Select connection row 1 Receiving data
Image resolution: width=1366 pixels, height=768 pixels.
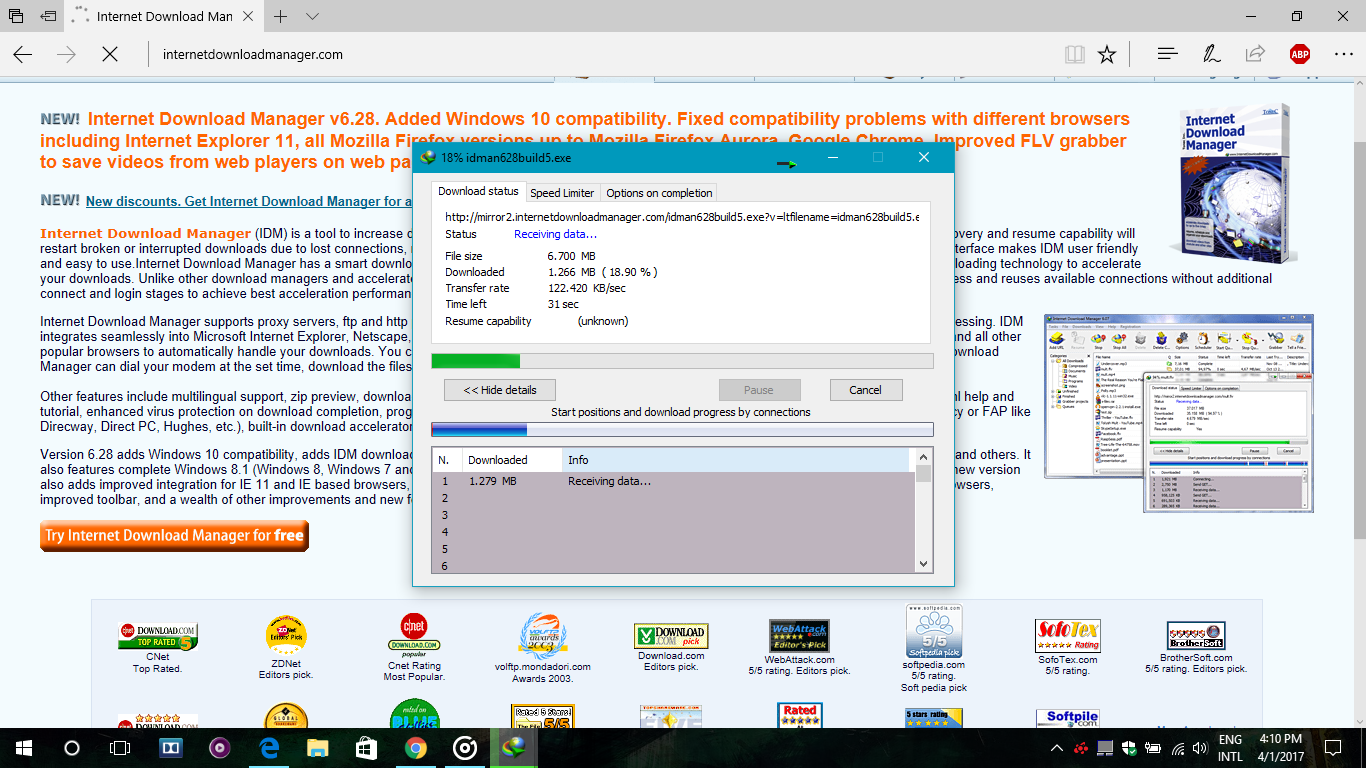pos(673,481)
